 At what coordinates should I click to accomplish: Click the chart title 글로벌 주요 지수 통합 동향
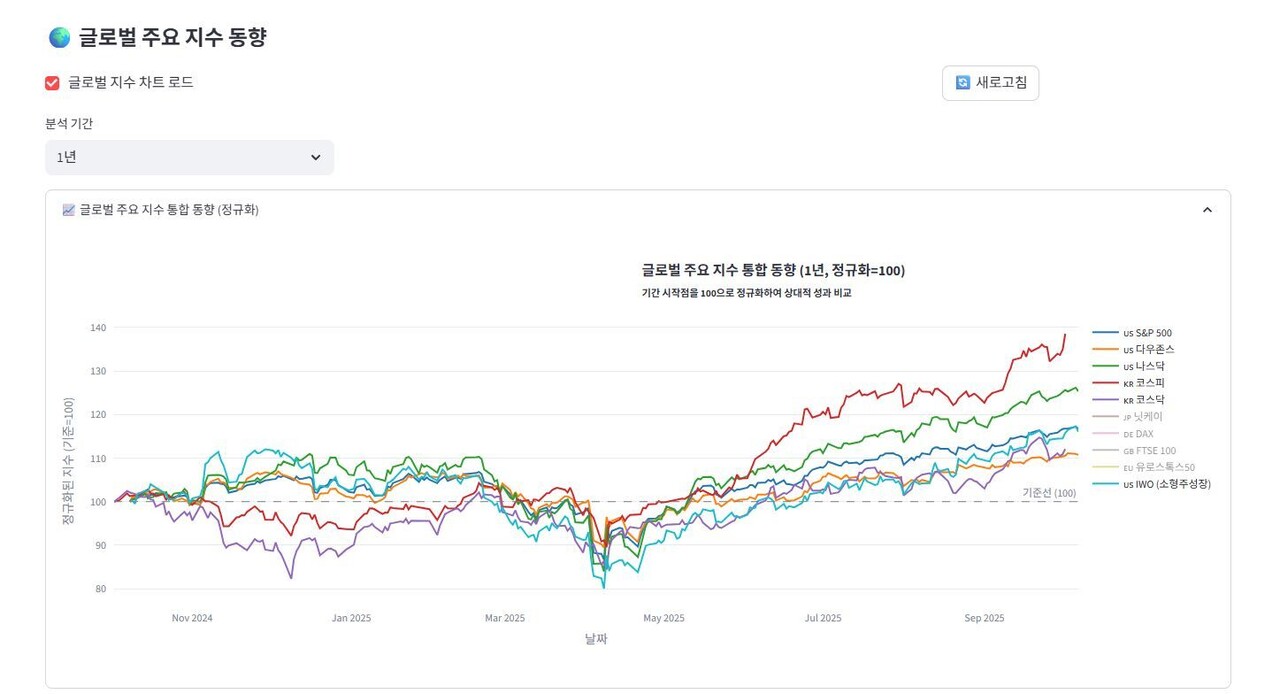pos(773,270)
